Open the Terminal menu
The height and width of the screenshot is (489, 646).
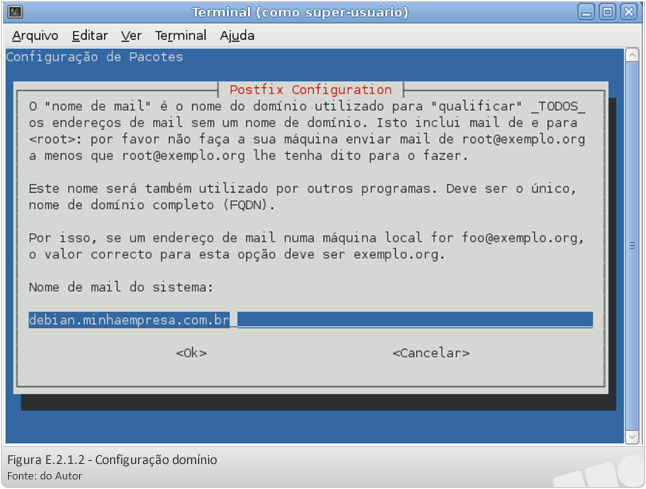[180, 36]
